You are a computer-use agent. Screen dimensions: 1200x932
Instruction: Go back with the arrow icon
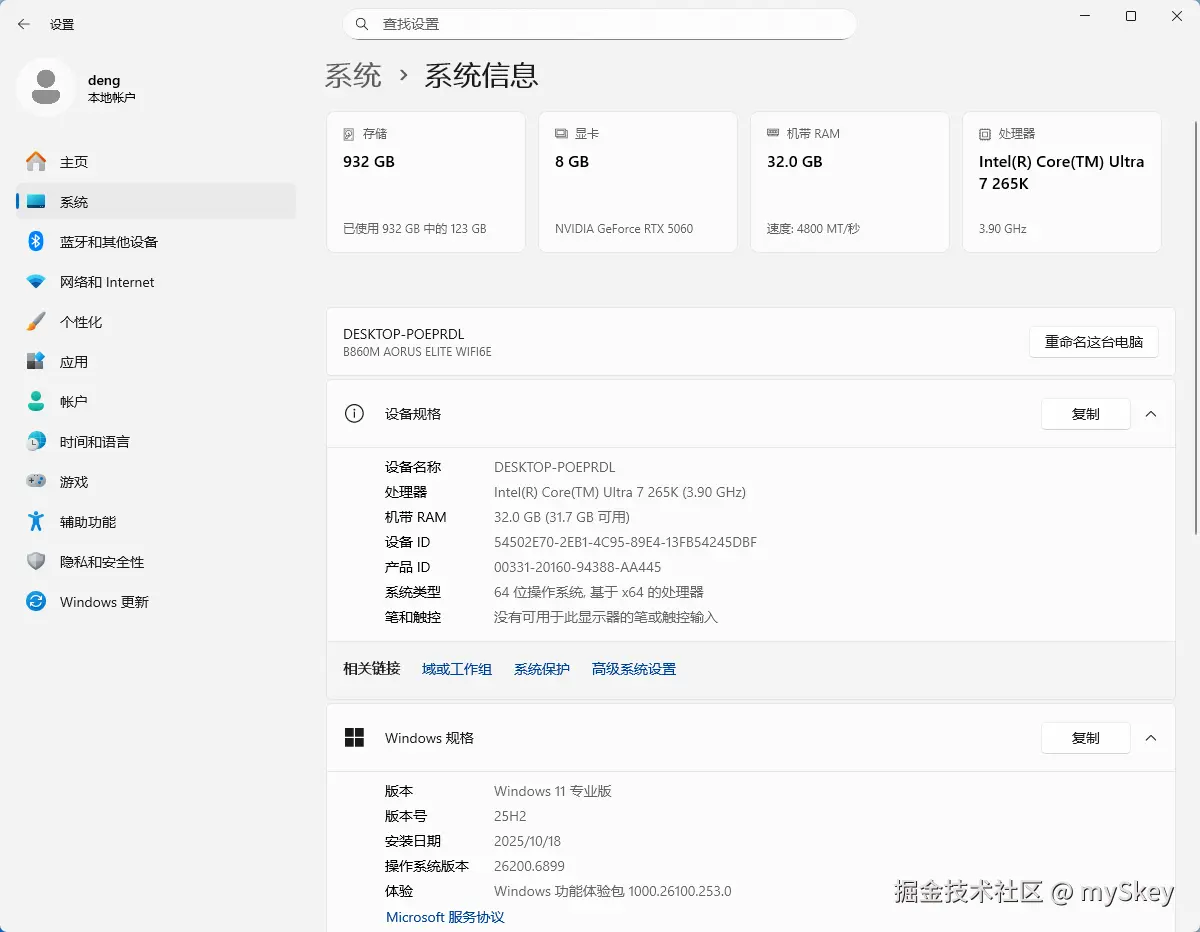tap(24, 24)
